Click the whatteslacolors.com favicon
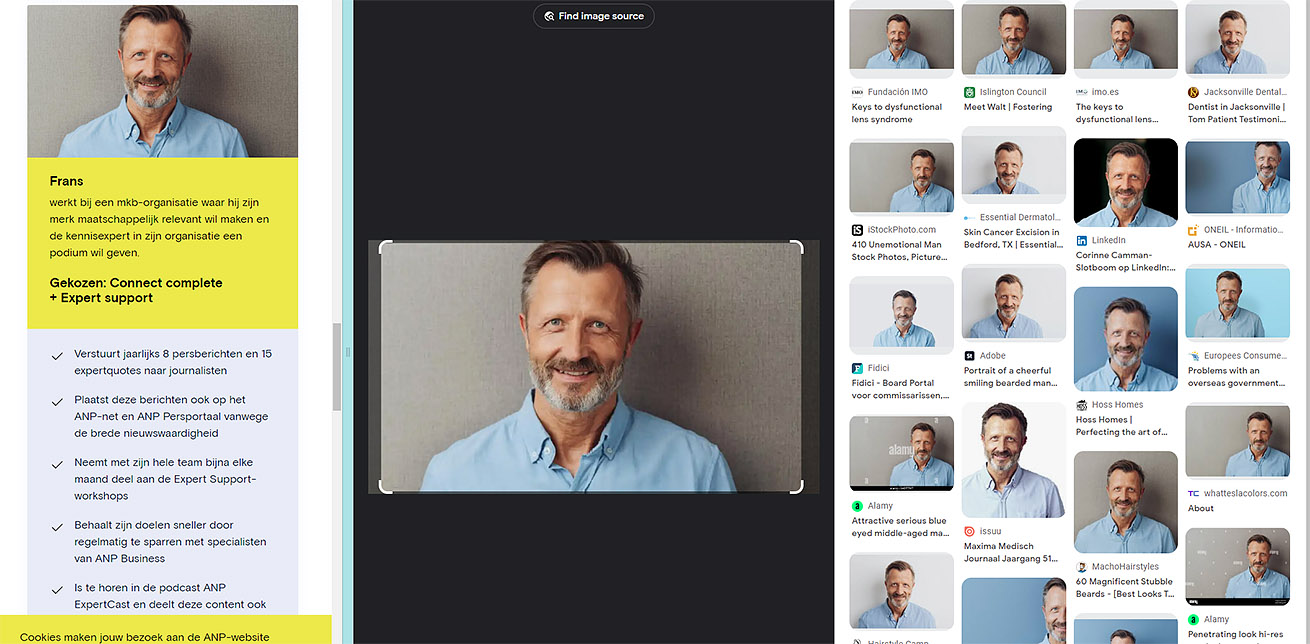This screenshot has width=1310, height=644. pyautogui.click(x=1193, y=493)
